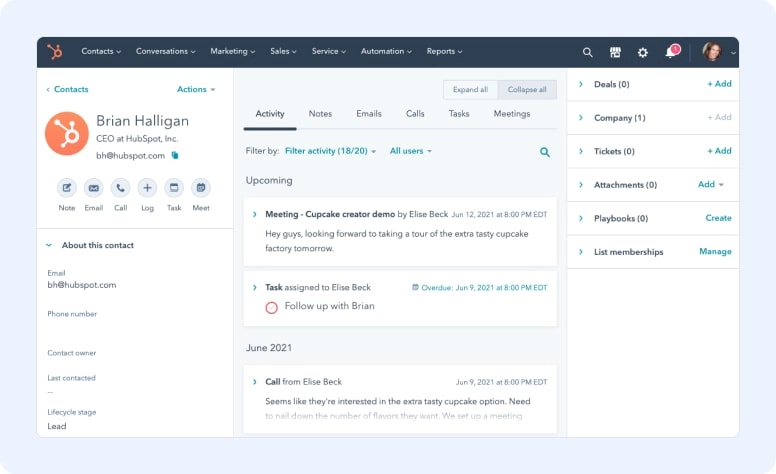Screen dimensions: 776x474
Task: Open the Filter activity (18/20) dropdown
Action: pyautogui.click(x=331, y=151)
